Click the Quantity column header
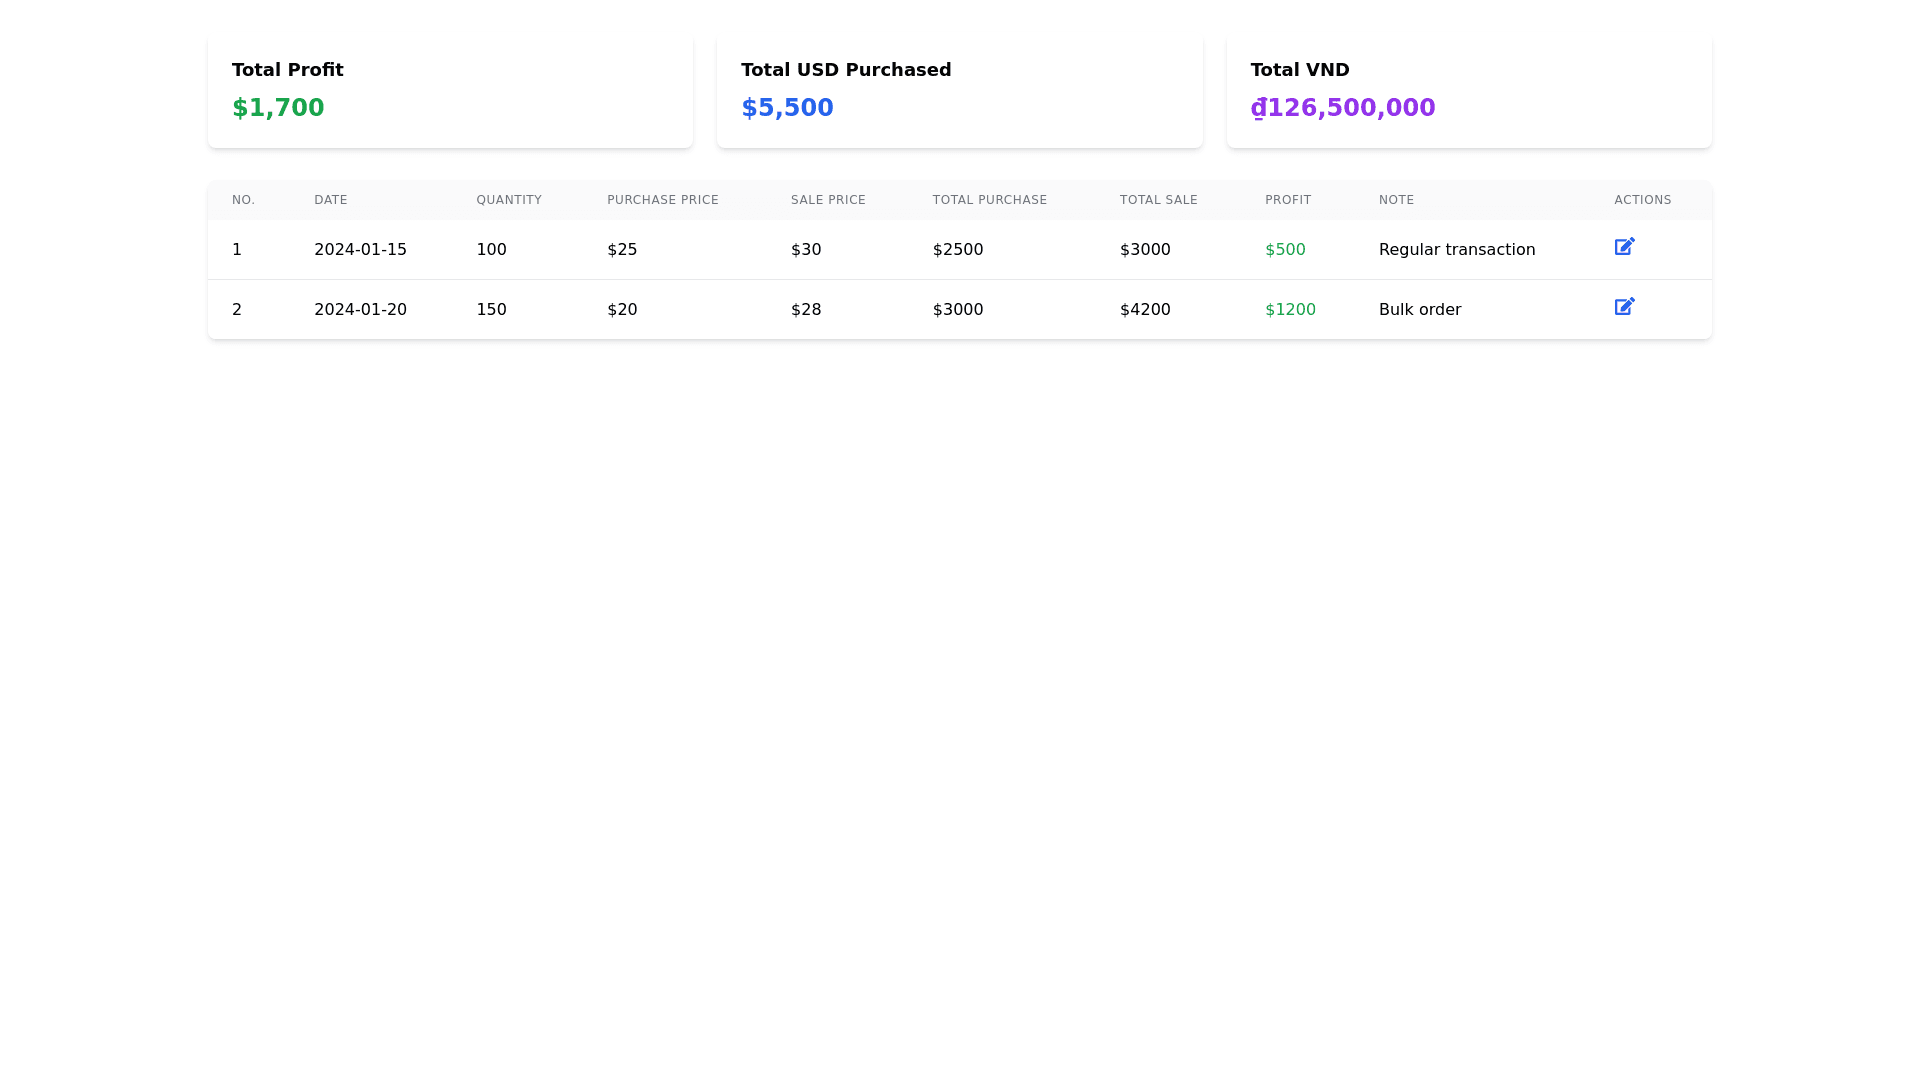This screenshot has height=1080, width=1920. point(509,200)
